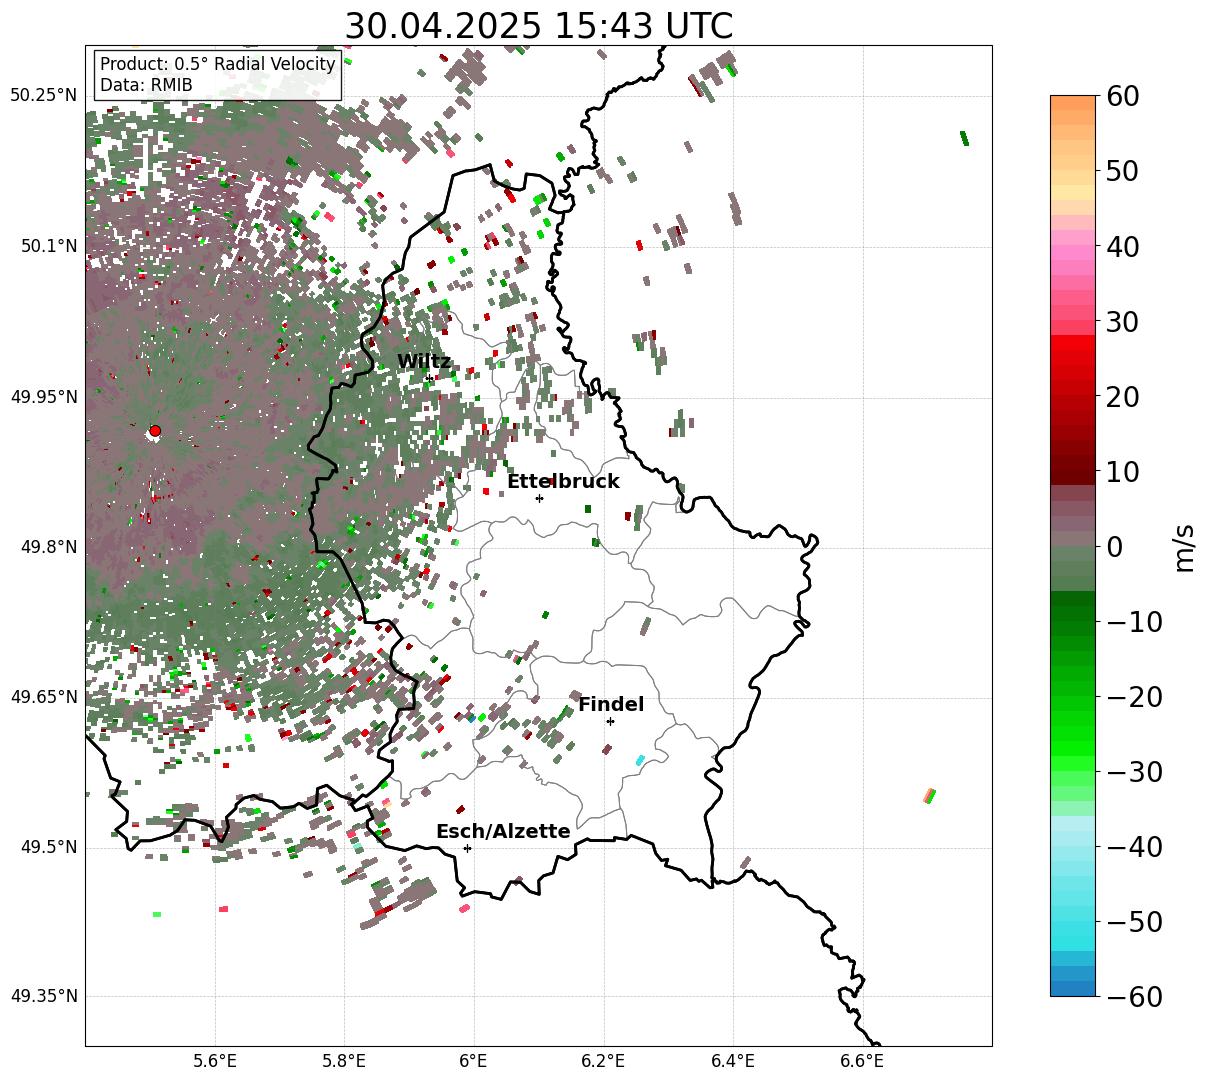
Task: Click the colorbar 30 tick label
Action: pyautogui.click(x=1121, y=322)
